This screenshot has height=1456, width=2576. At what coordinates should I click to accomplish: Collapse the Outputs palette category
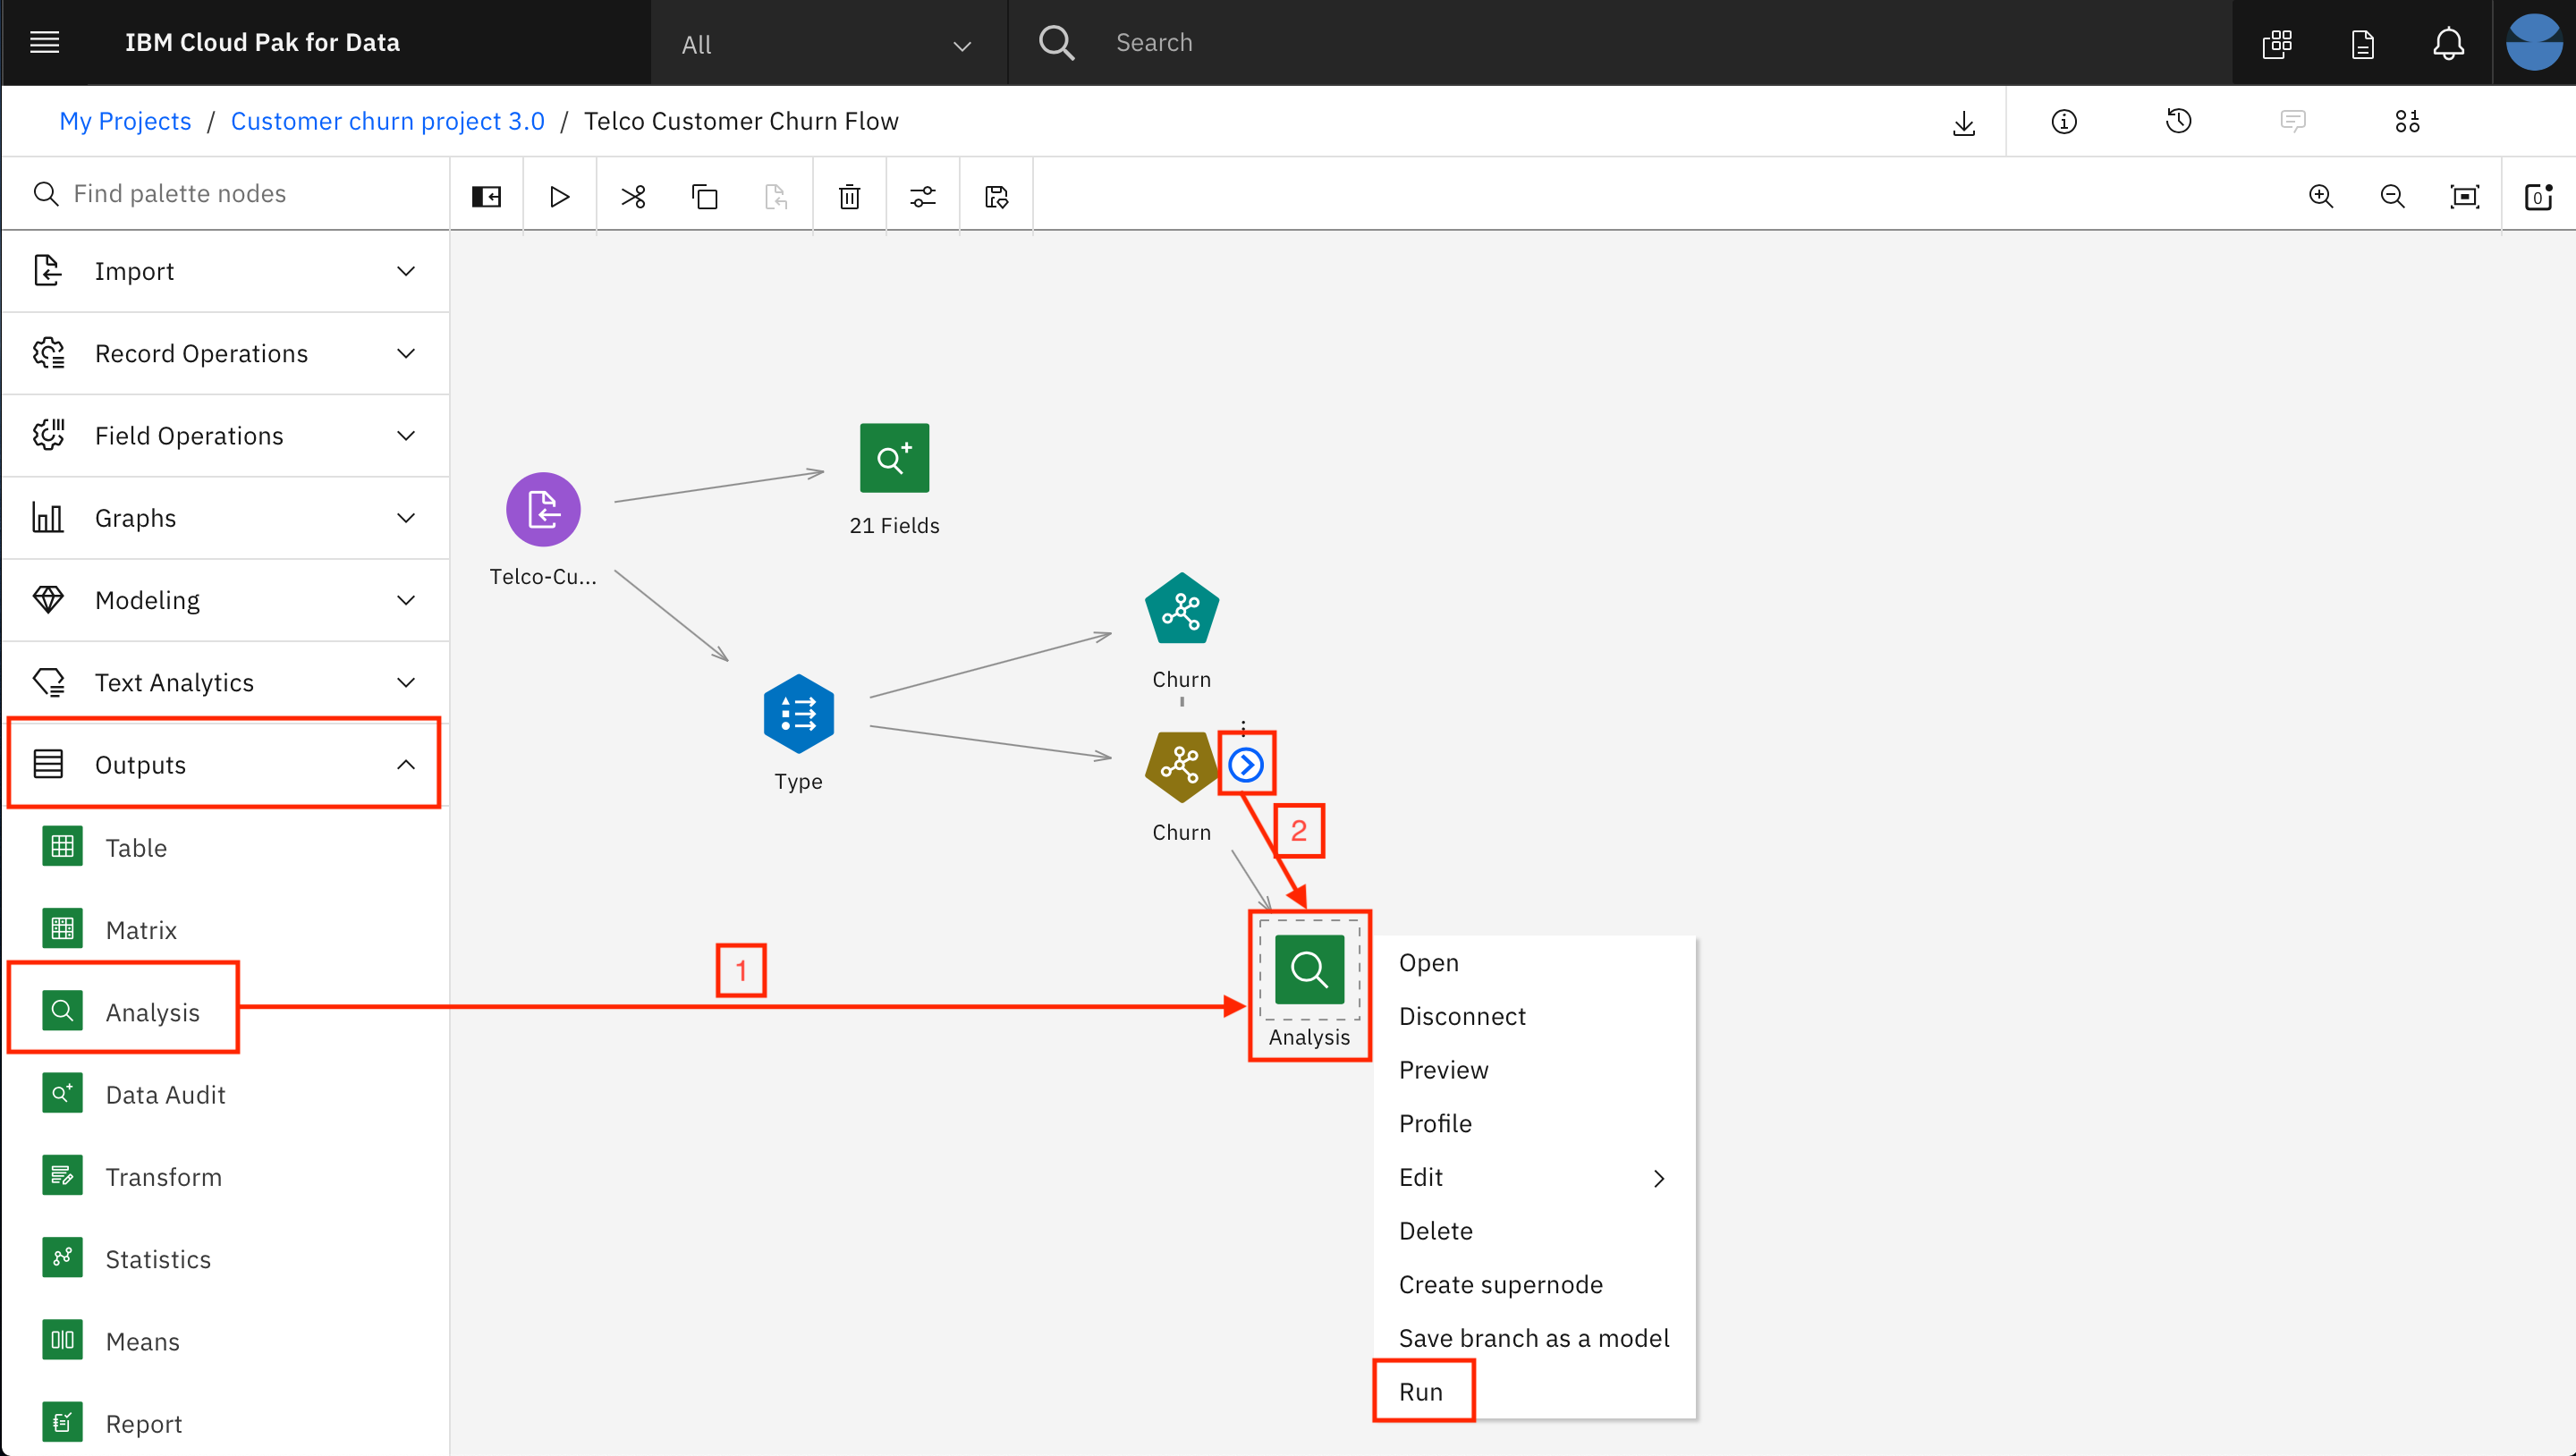point(225,764)
